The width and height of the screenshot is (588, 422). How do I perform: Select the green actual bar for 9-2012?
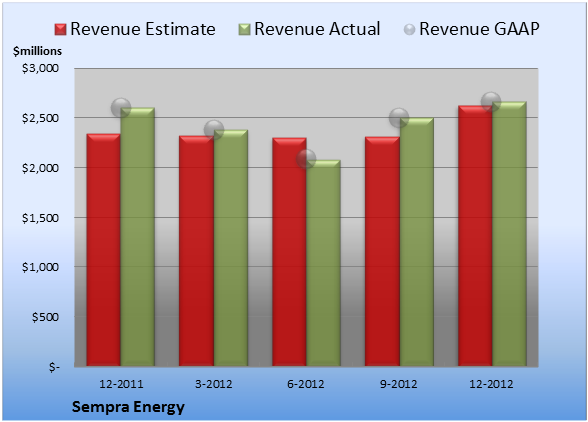[417, 242]
